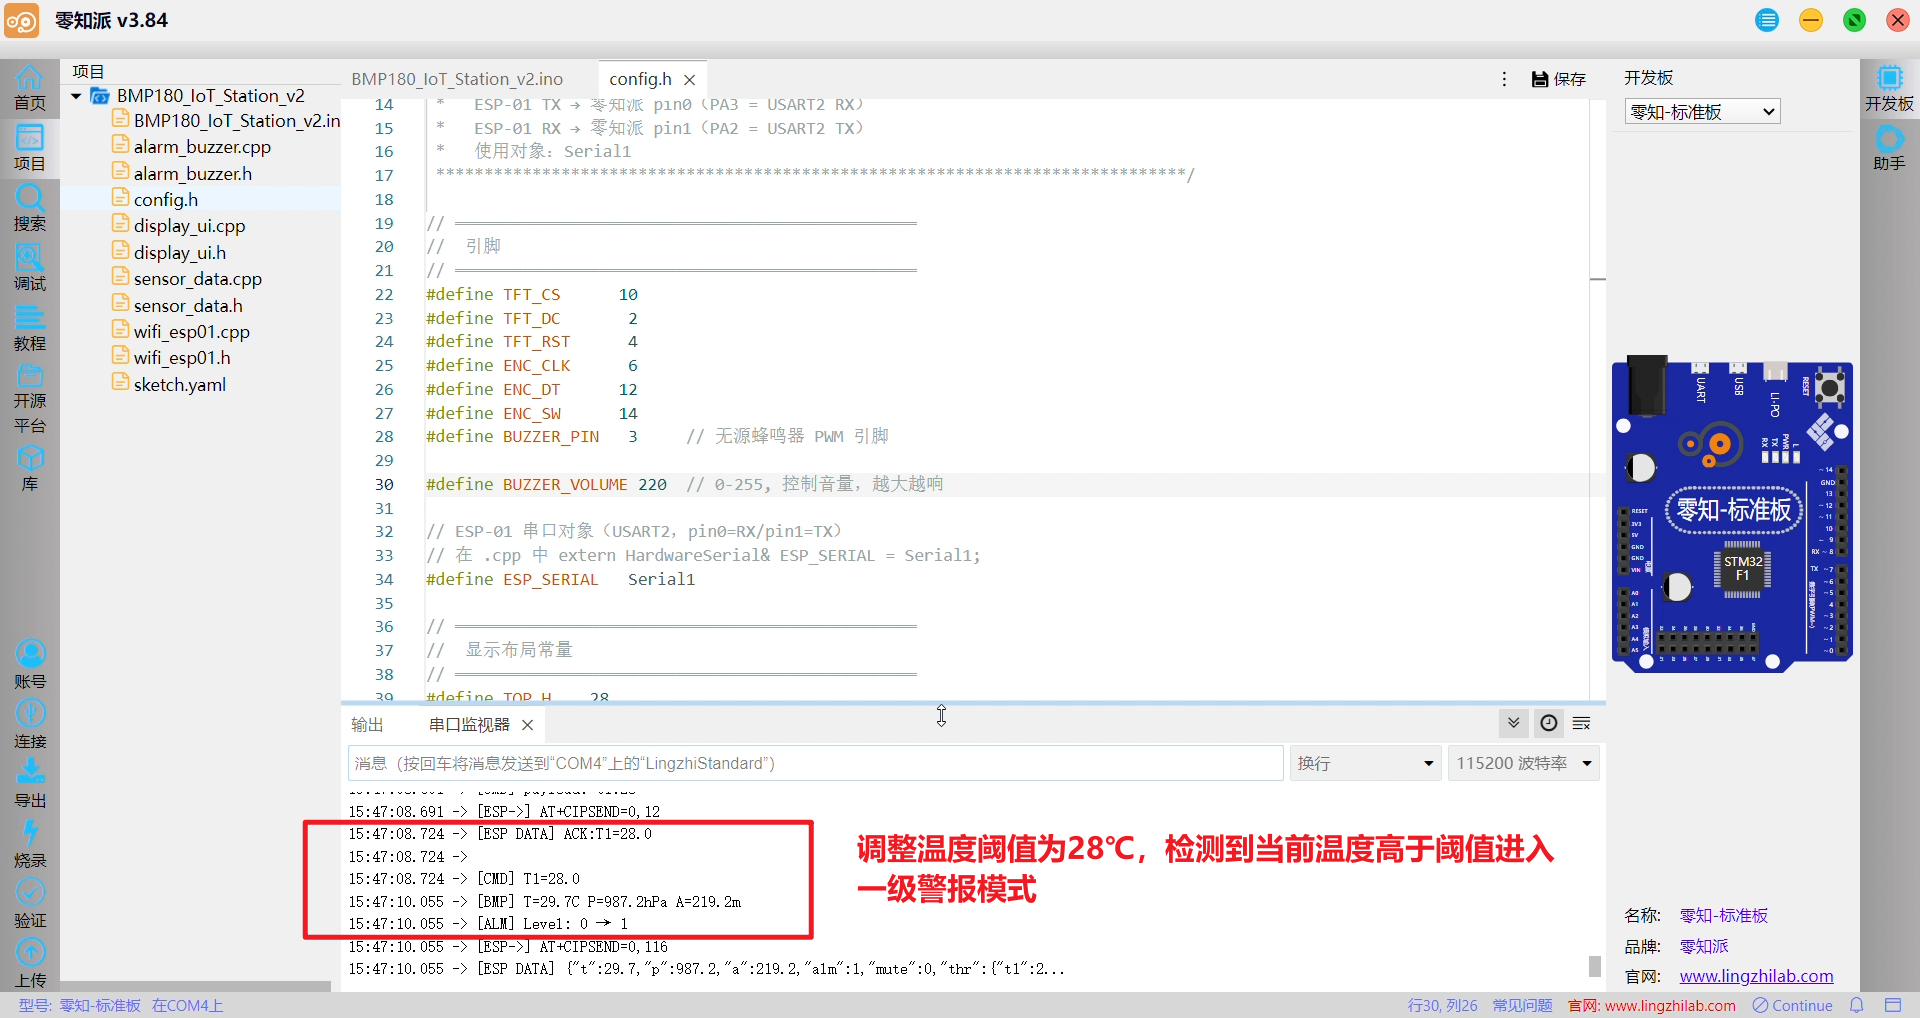Click the 烧录 flash sidebar icon
The width and height of the screenshot is (1920, 1018).
pos(30,845)
